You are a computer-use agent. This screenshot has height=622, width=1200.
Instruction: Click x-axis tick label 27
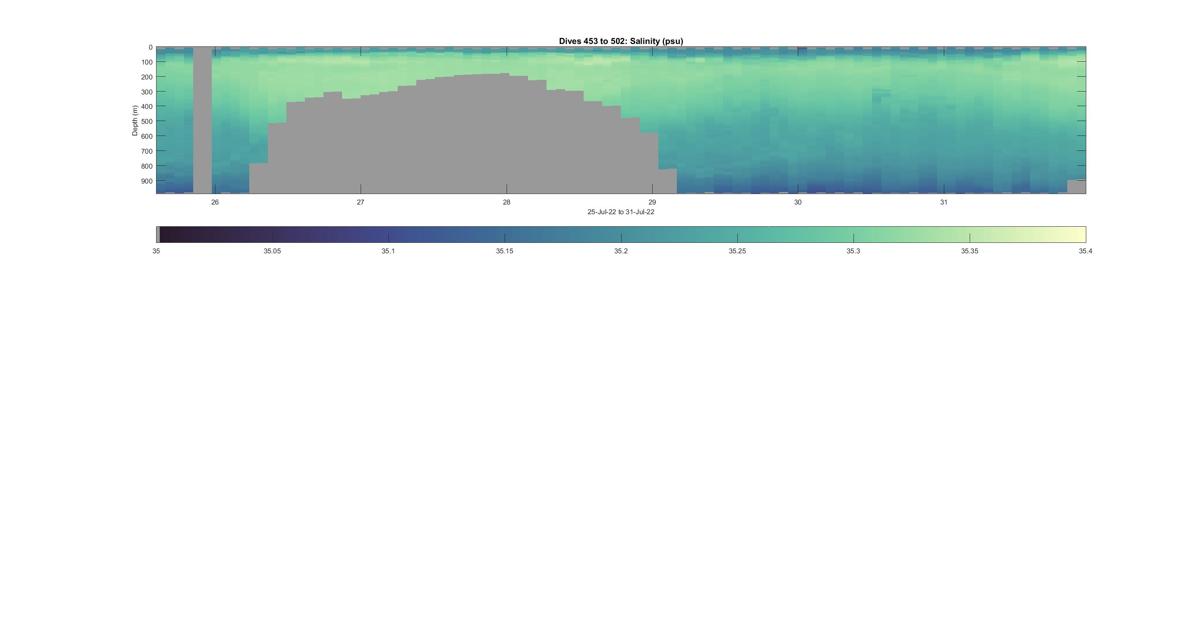pyautogui.click(x=360, y=202)
